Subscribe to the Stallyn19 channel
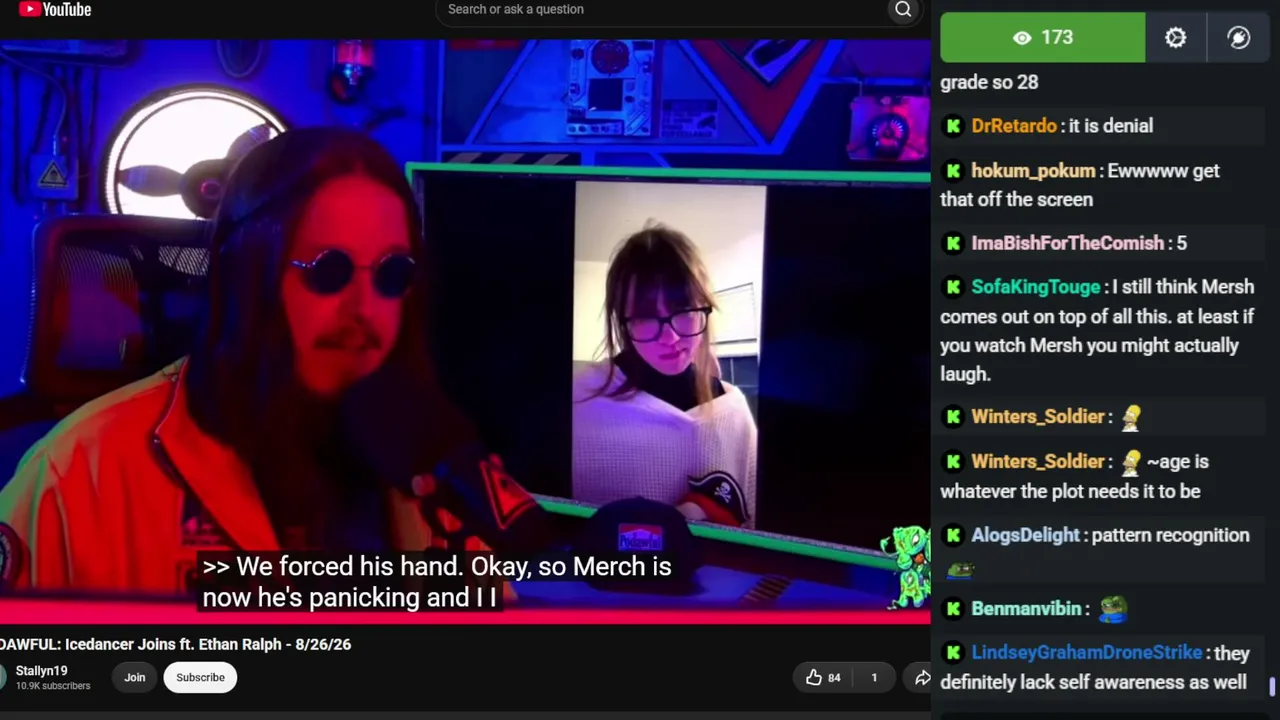The width and height of the screenshot is (1280, 720). (200, 678)
